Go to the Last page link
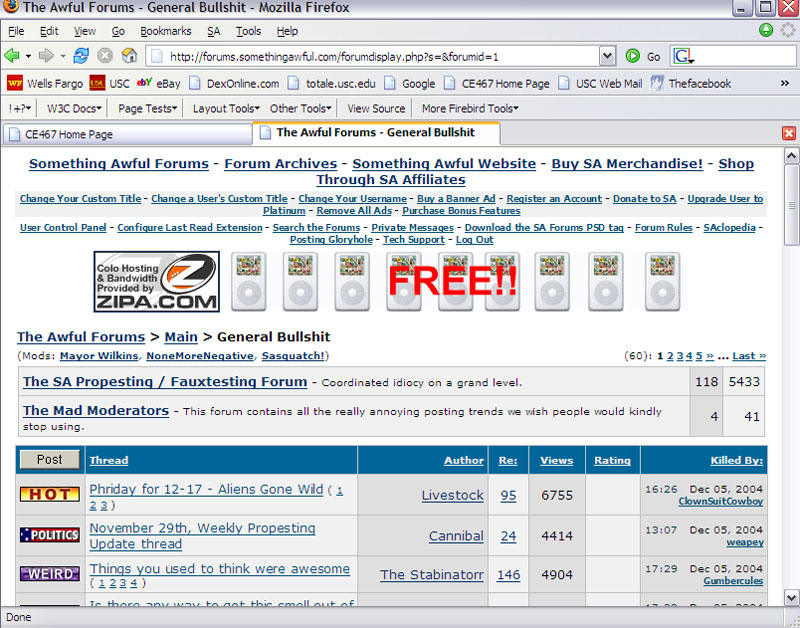This screenshot has width=800, height=628. 749,356
